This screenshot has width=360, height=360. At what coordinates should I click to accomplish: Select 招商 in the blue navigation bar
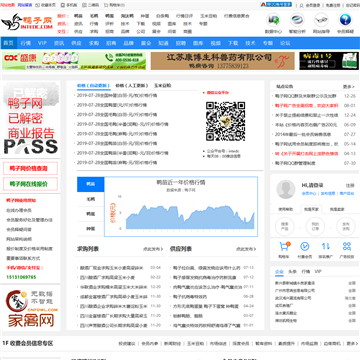point(111,43)
